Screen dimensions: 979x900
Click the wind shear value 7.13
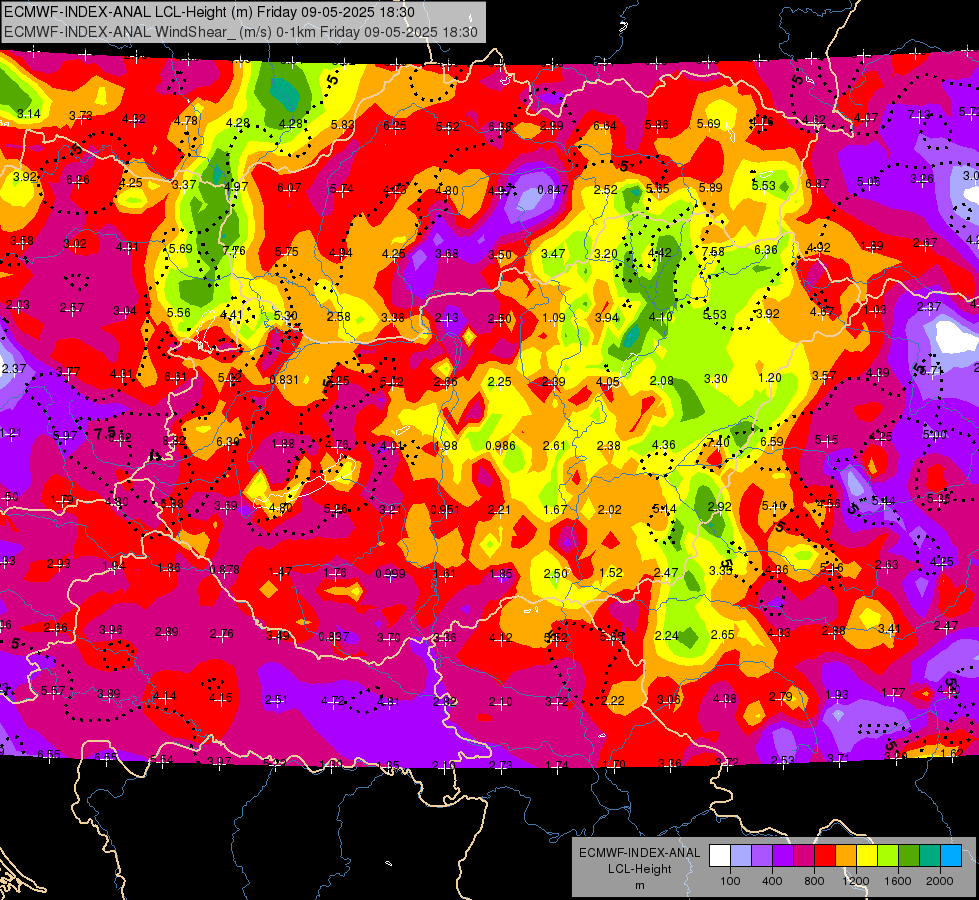coord(919,115)
